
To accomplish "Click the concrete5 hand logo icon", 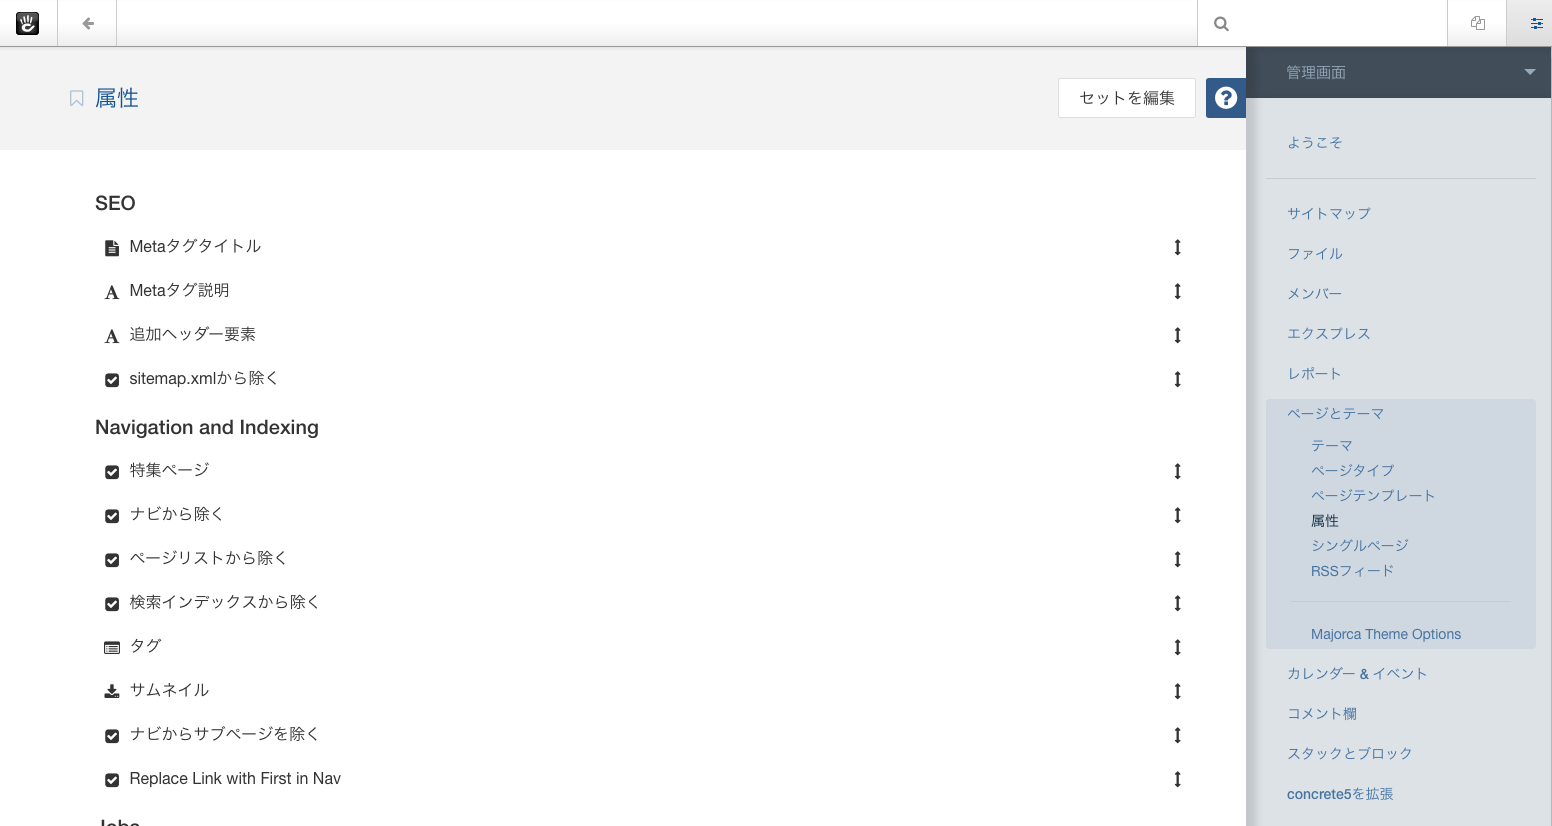I will (28, 23).
